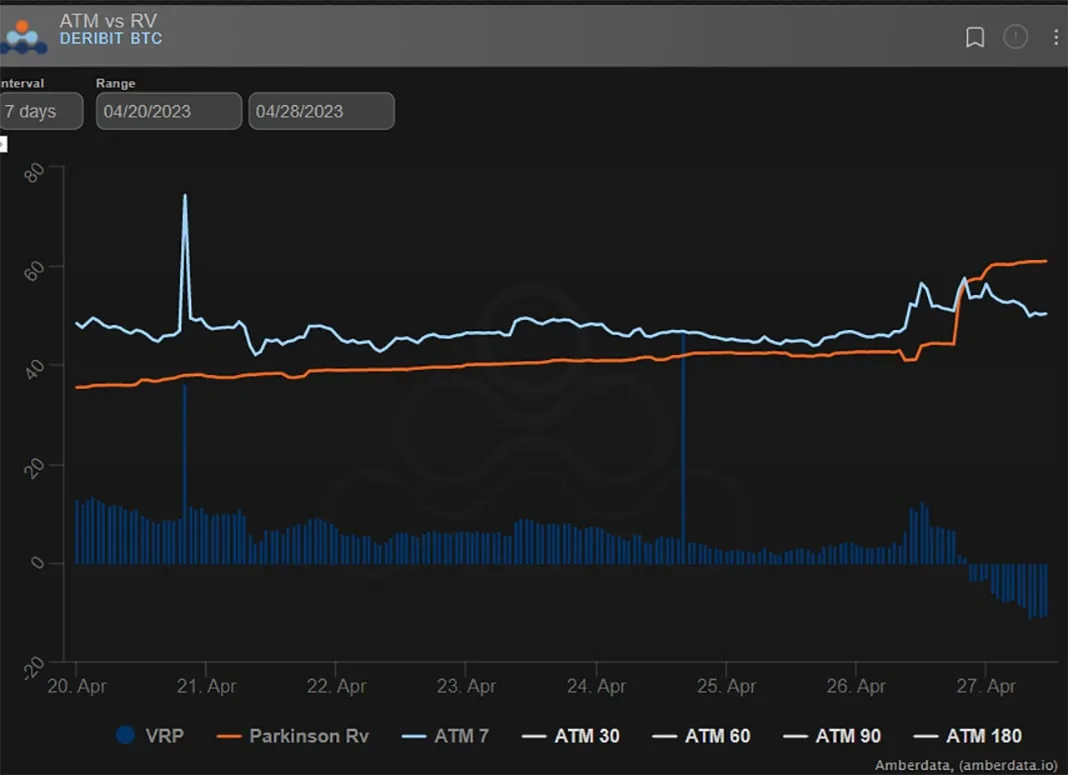Click the ATM 7 spike peak near 21 Apr
The height and width of the screenshot is (775, 1068).
(185, 197)
